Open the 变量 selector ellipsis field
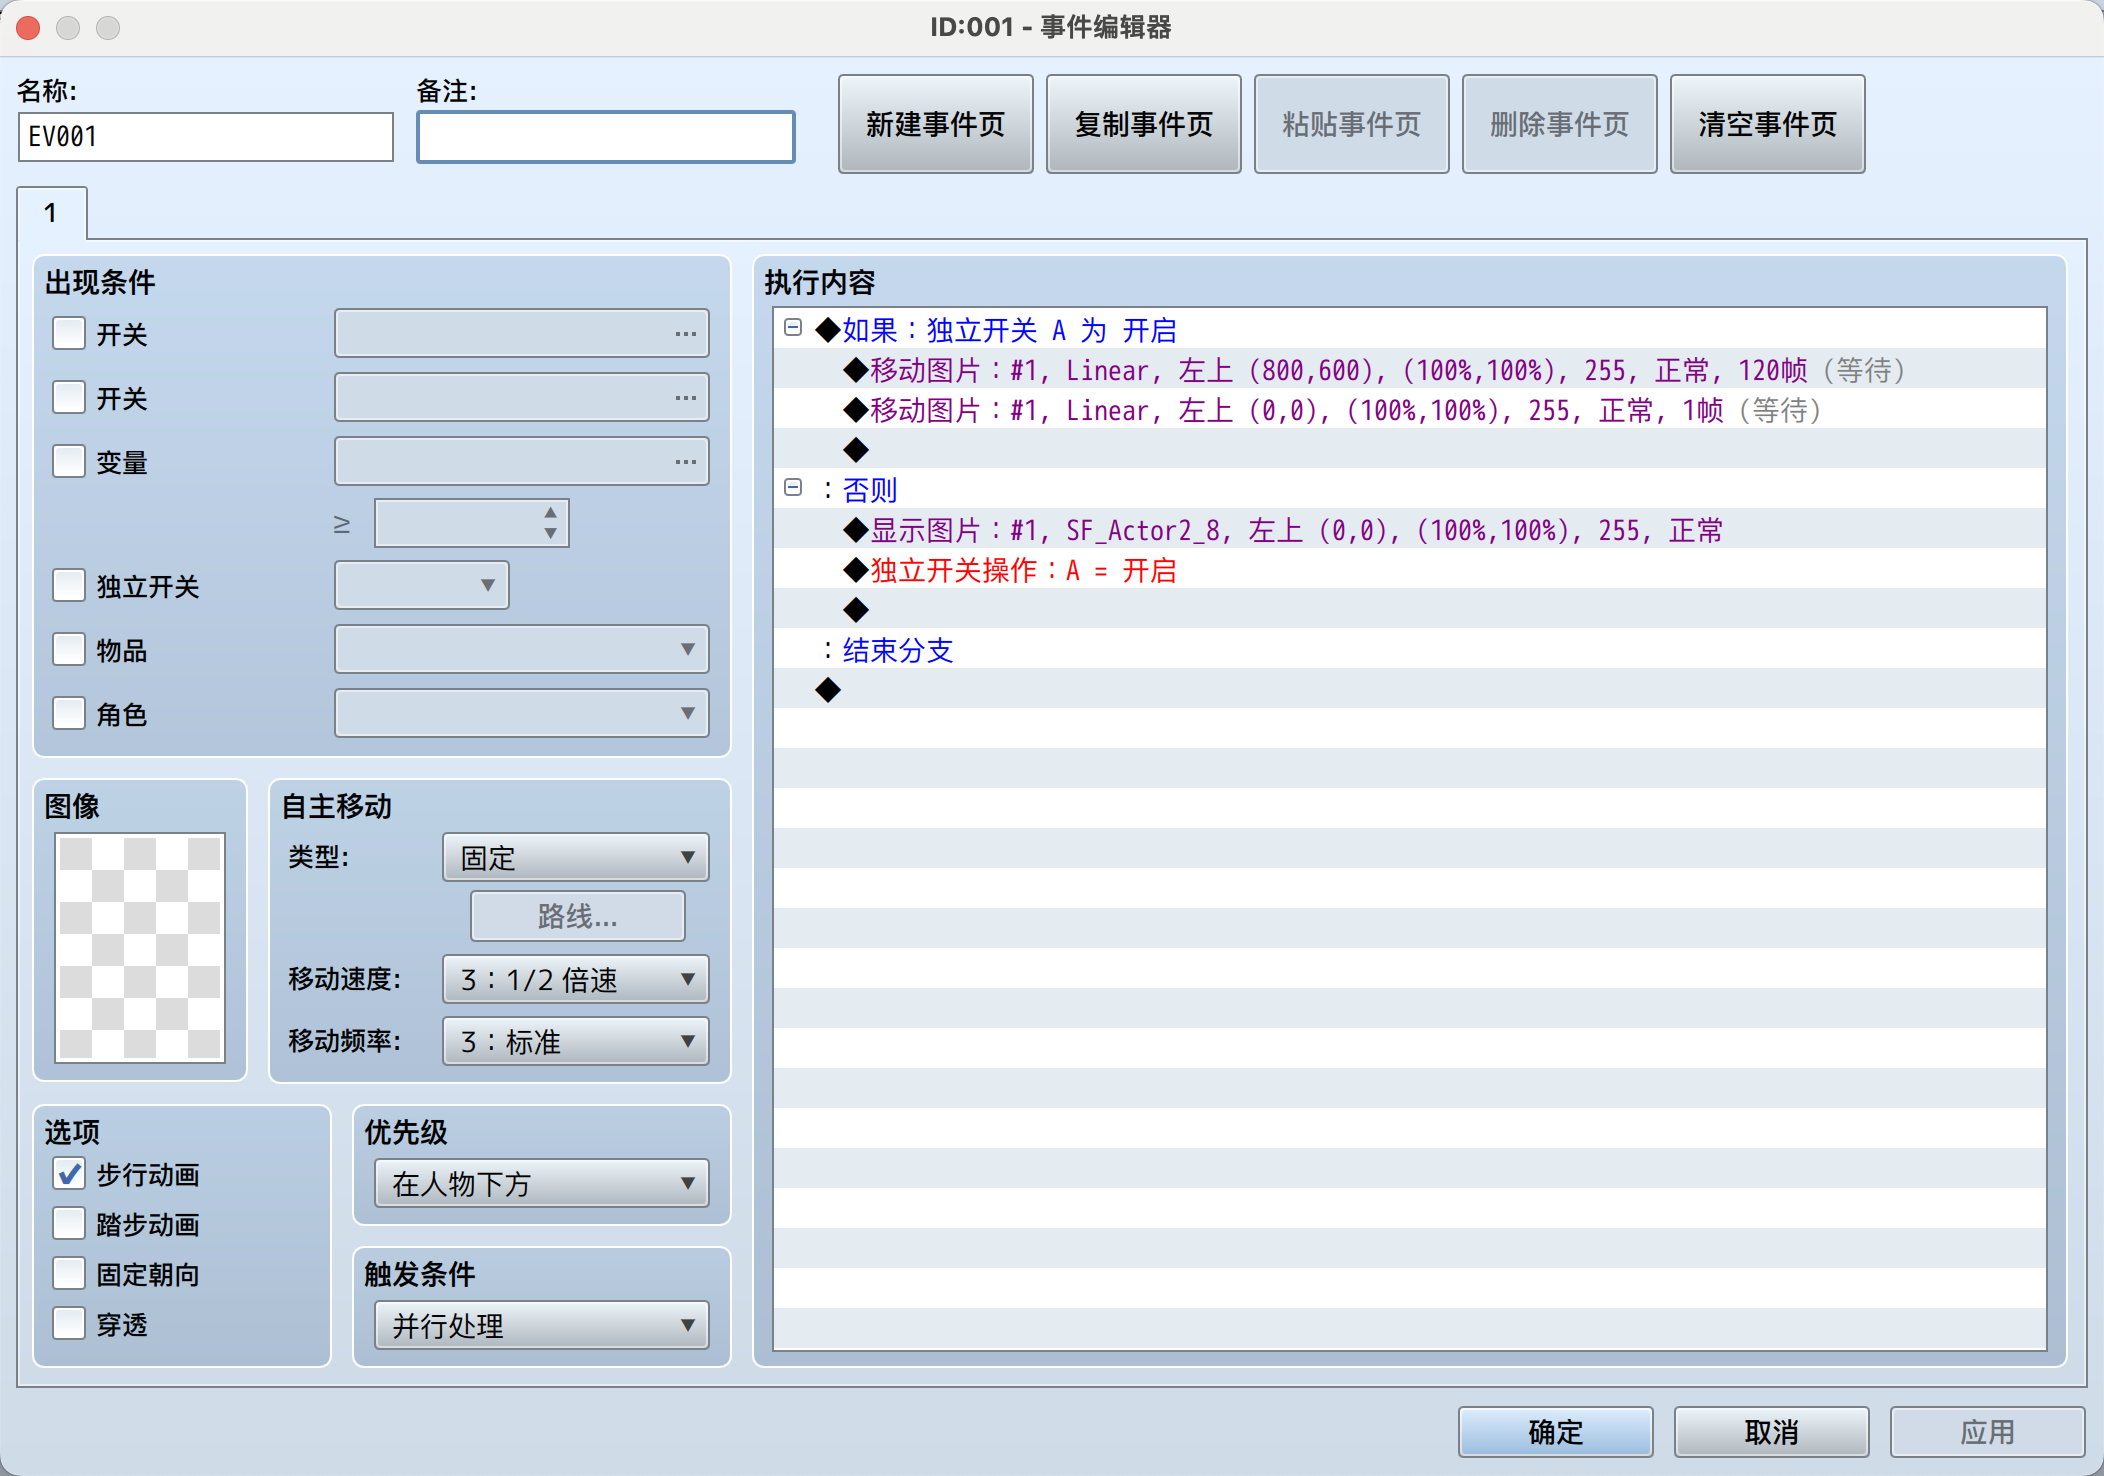Image resolution: width=2104 pixels, height=1476 pixels. click(x=522, y=461)
